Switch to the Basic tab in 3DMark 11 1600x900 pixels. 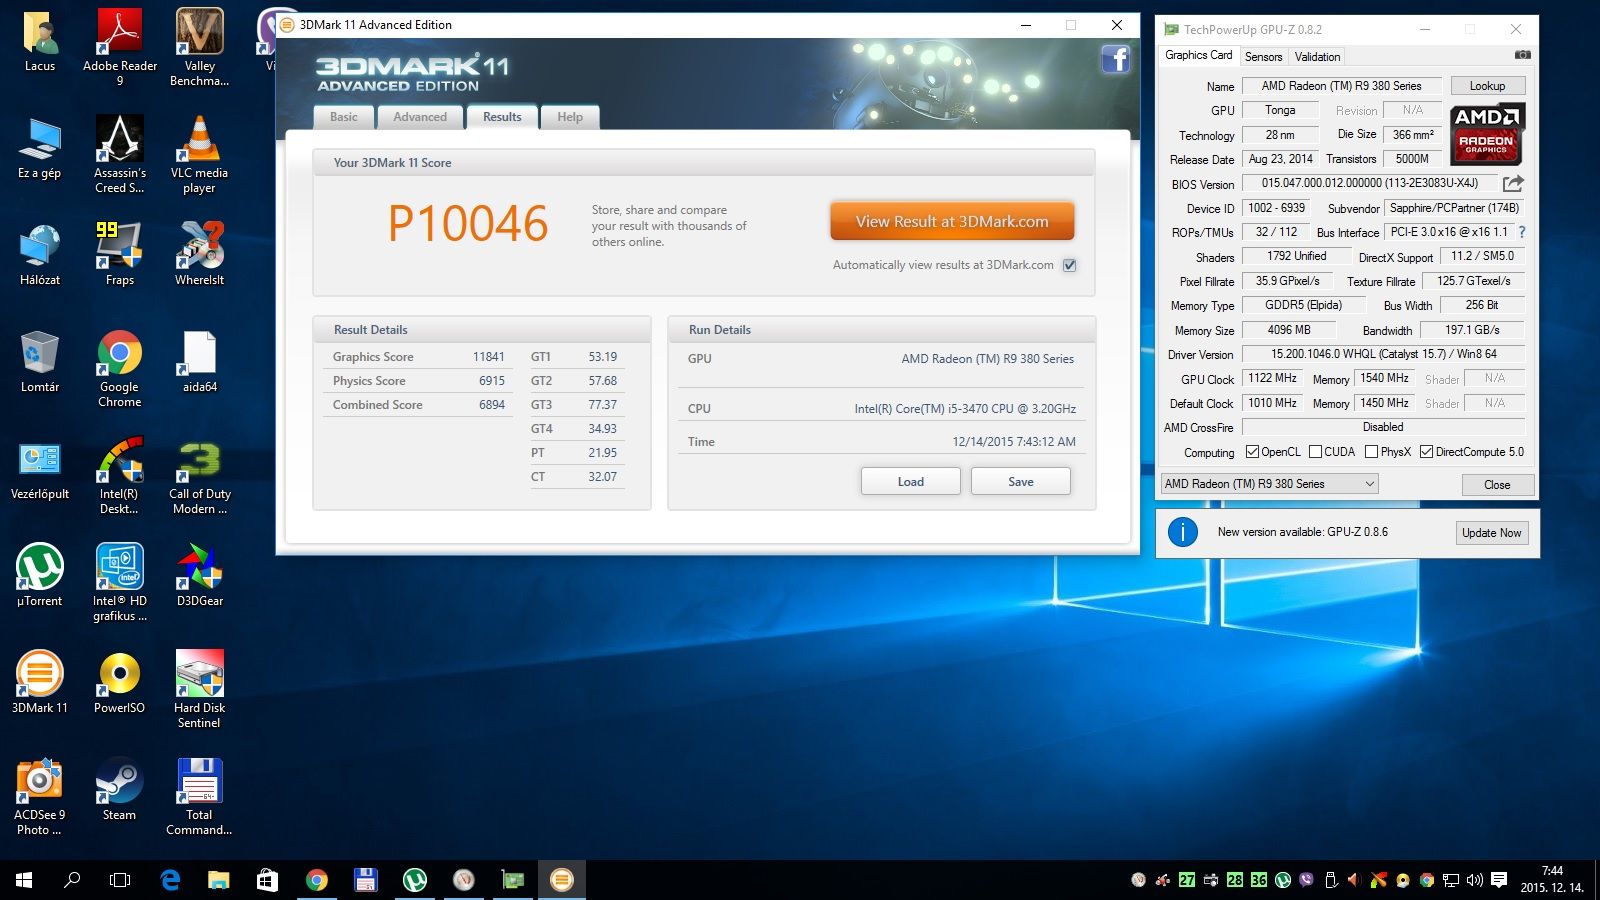pyautogui.click(x=344, y=117)
